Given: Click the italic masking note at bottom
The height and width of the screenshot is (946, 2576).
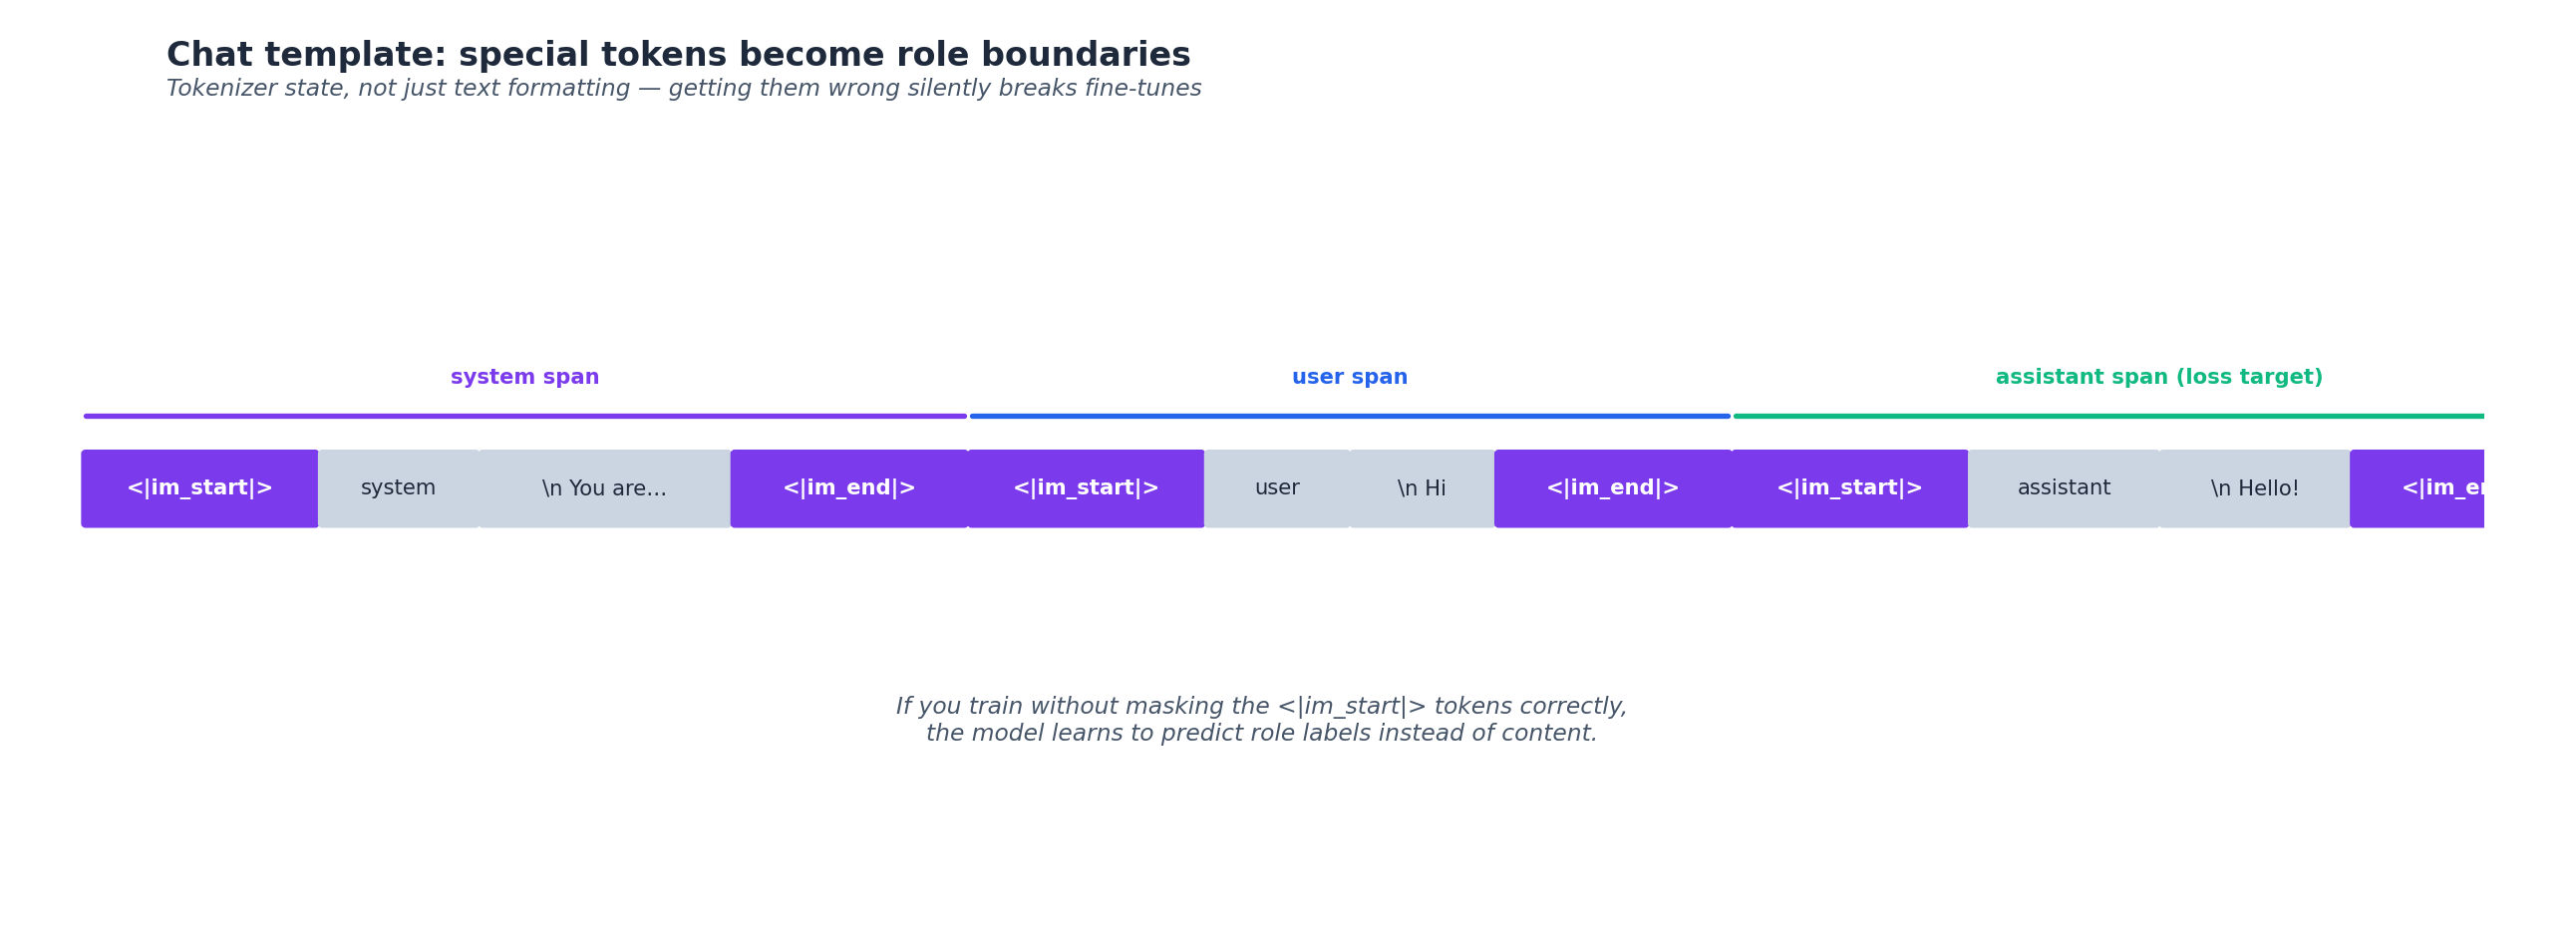Looking at the screenshot, I should pos(1261,720).
